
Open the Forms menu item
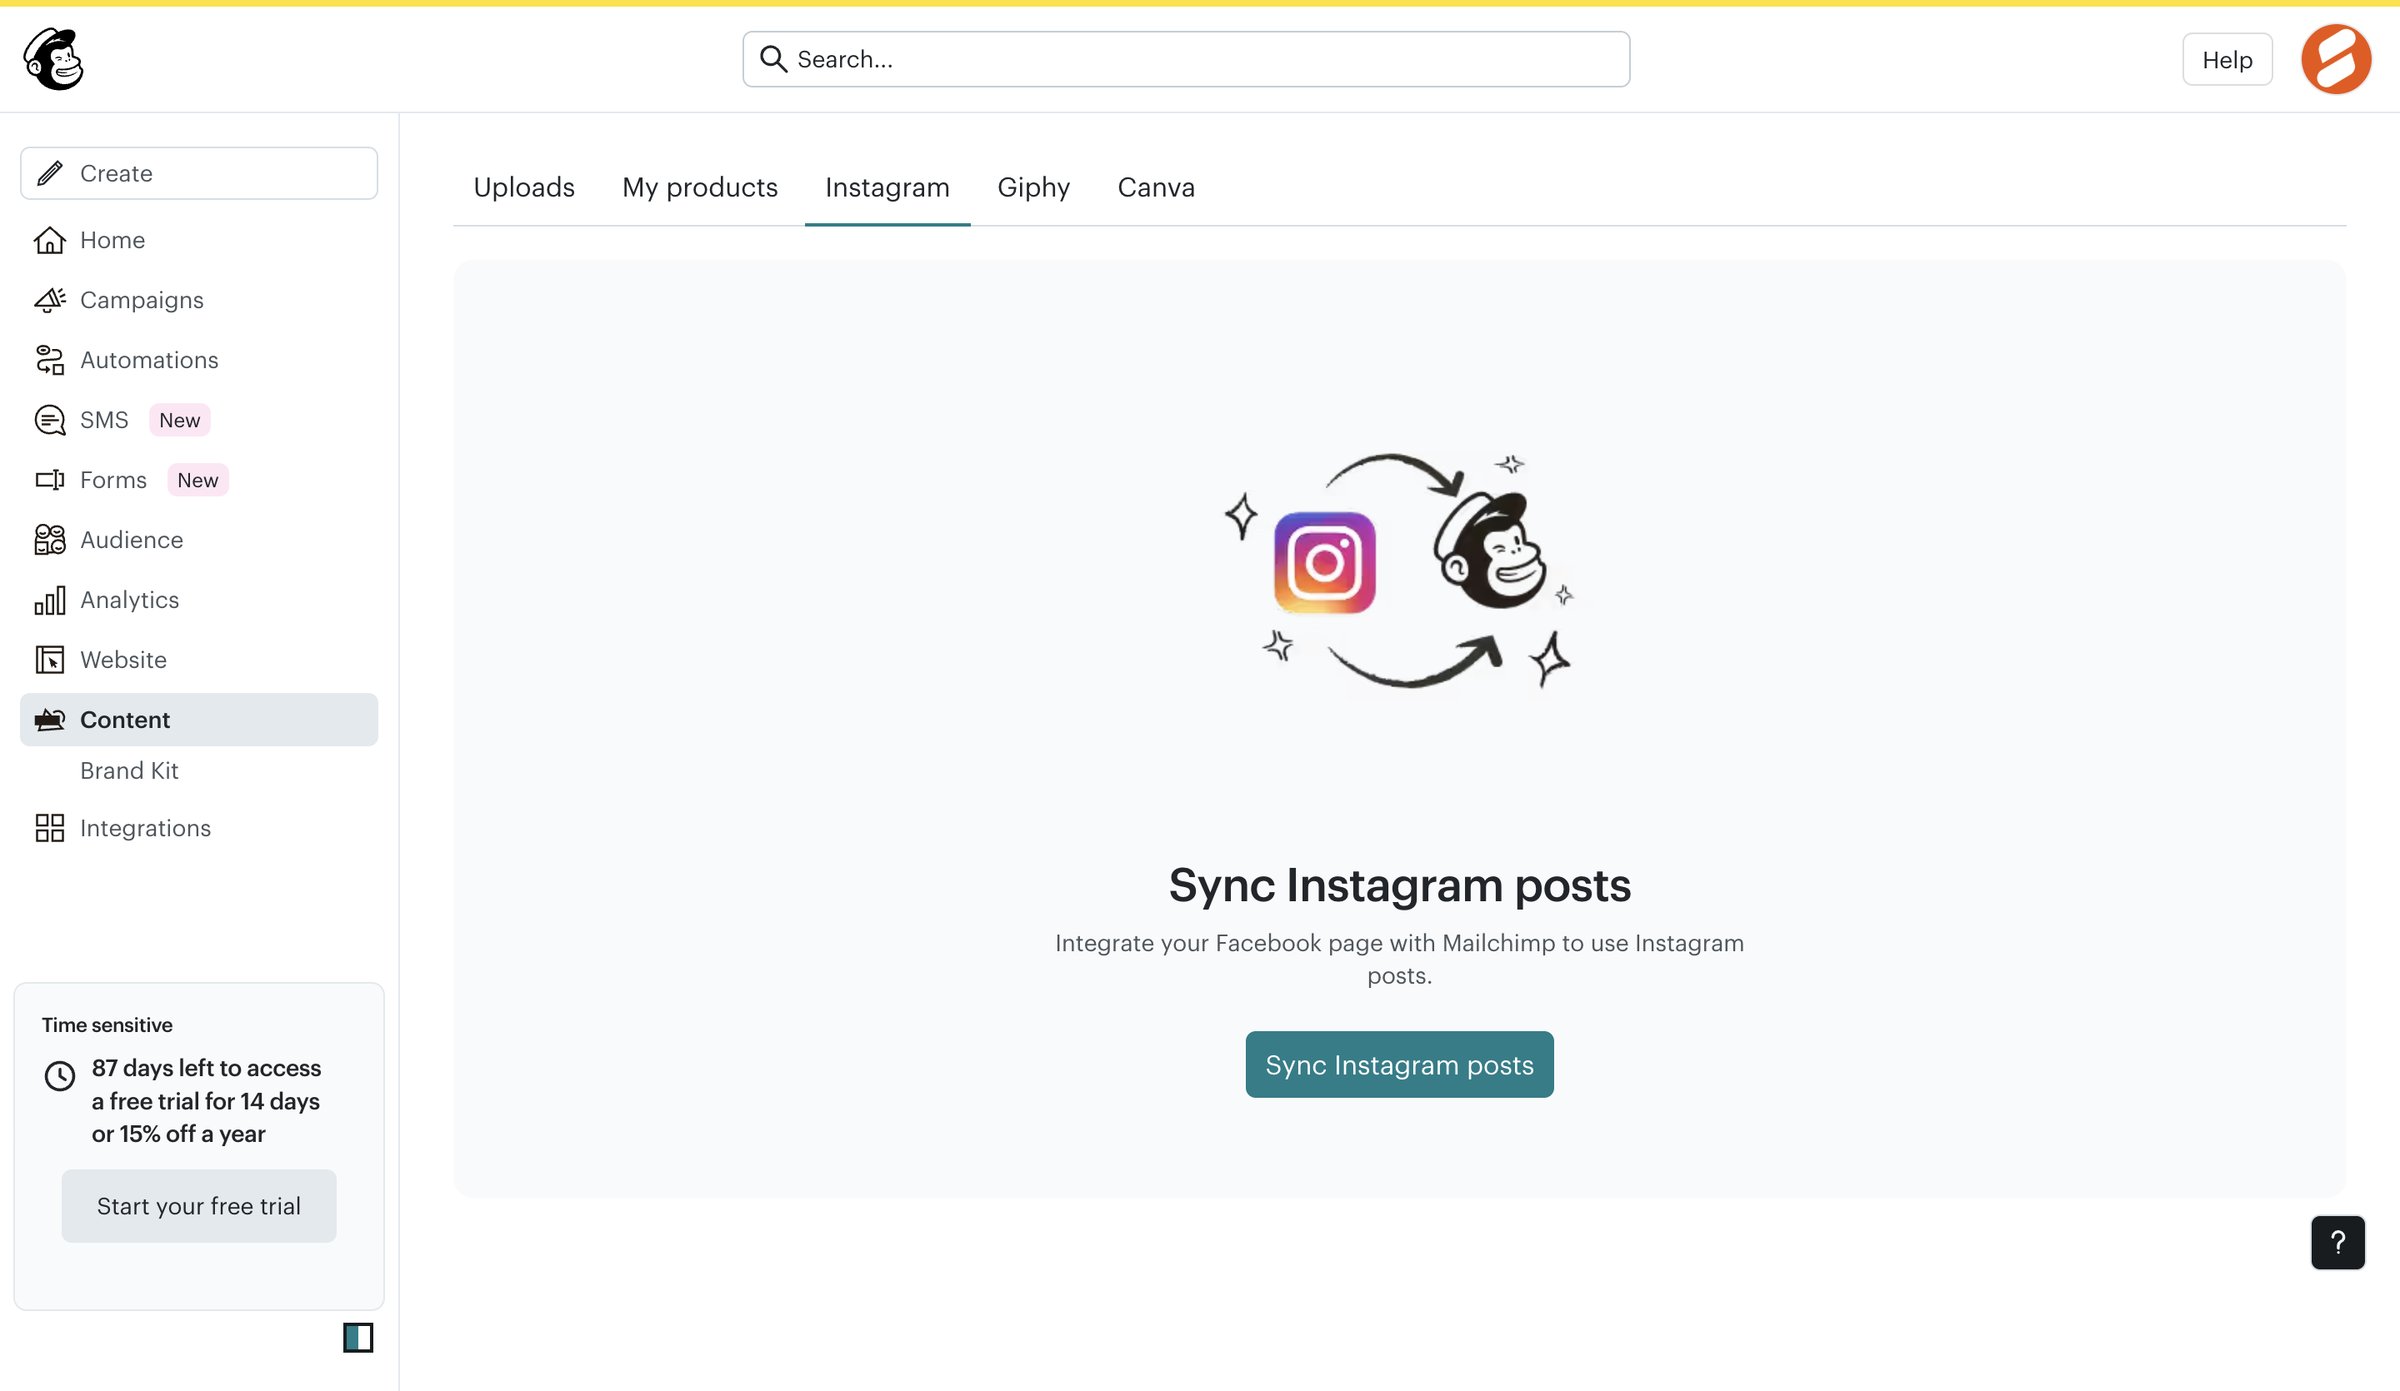(x=199, y=480)
